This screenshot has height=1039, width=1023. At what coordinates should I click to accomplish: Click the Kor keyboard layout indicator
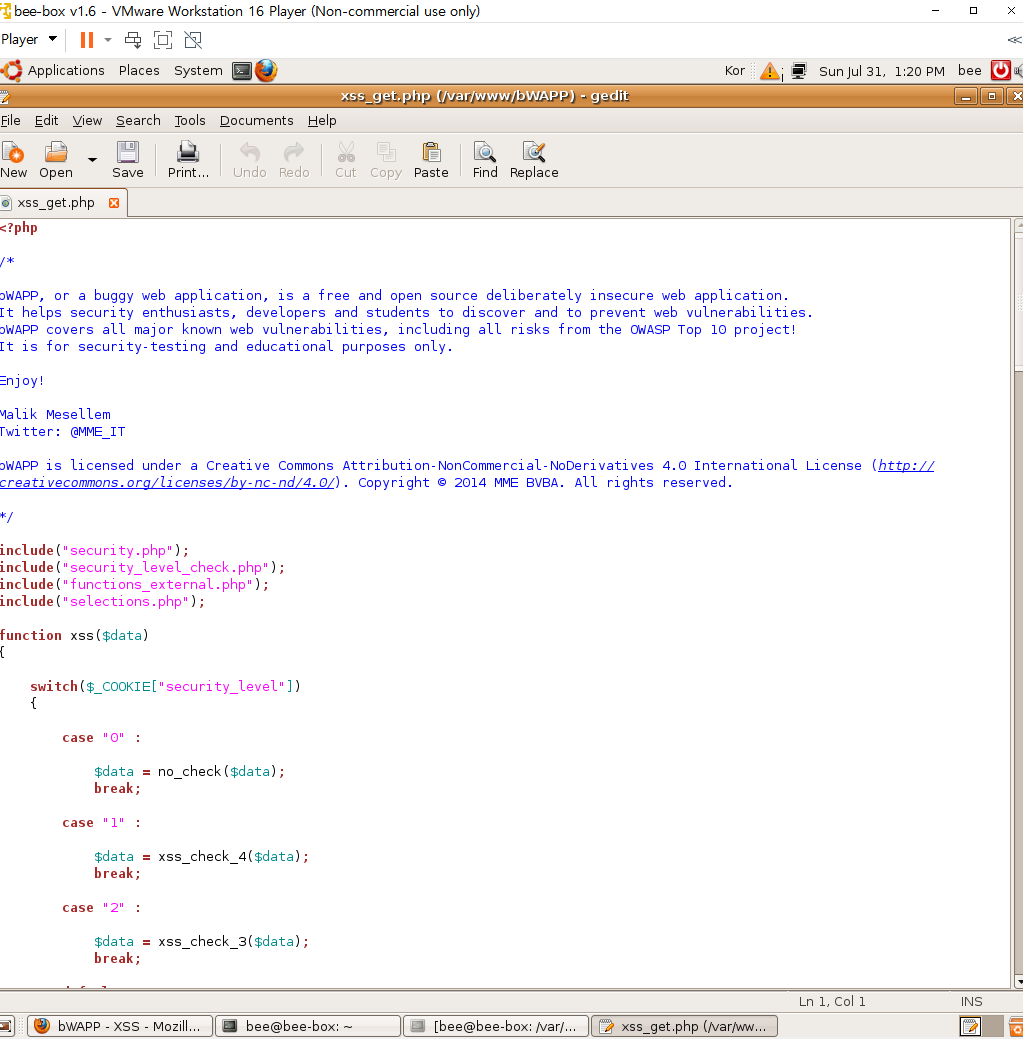735,71
